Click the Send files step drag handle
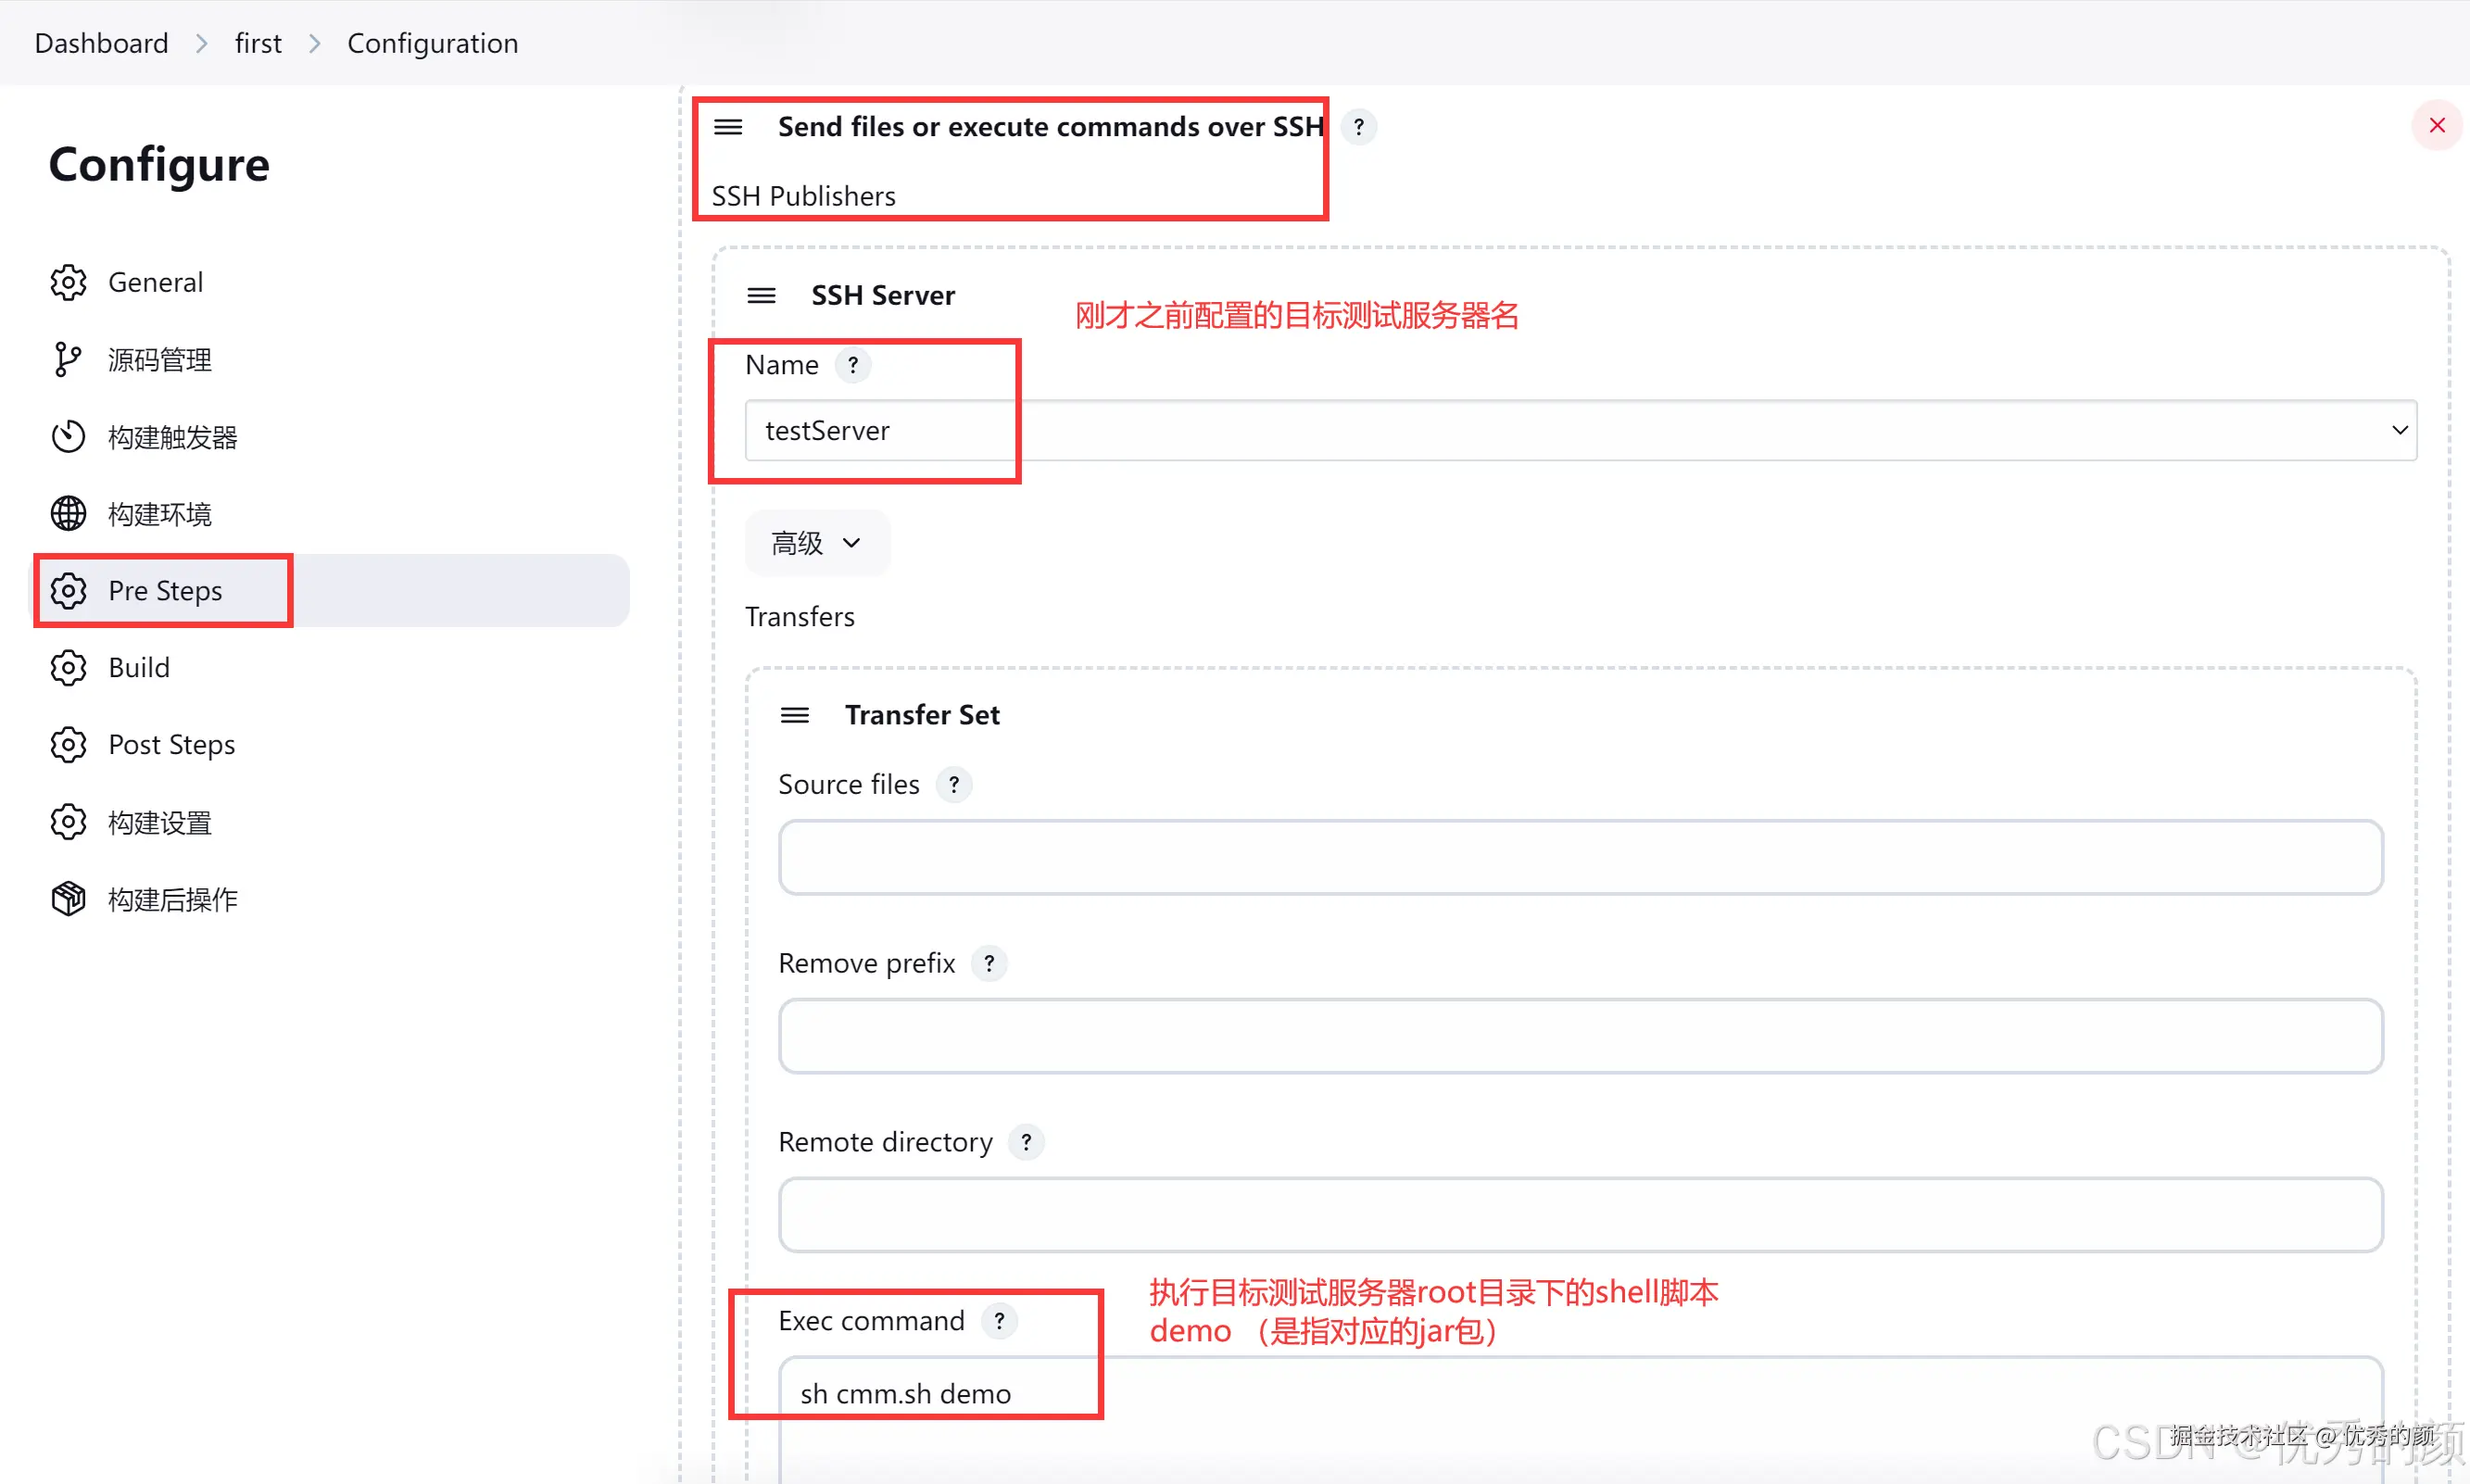2470x1484 pixels. (x=727, y=127)
